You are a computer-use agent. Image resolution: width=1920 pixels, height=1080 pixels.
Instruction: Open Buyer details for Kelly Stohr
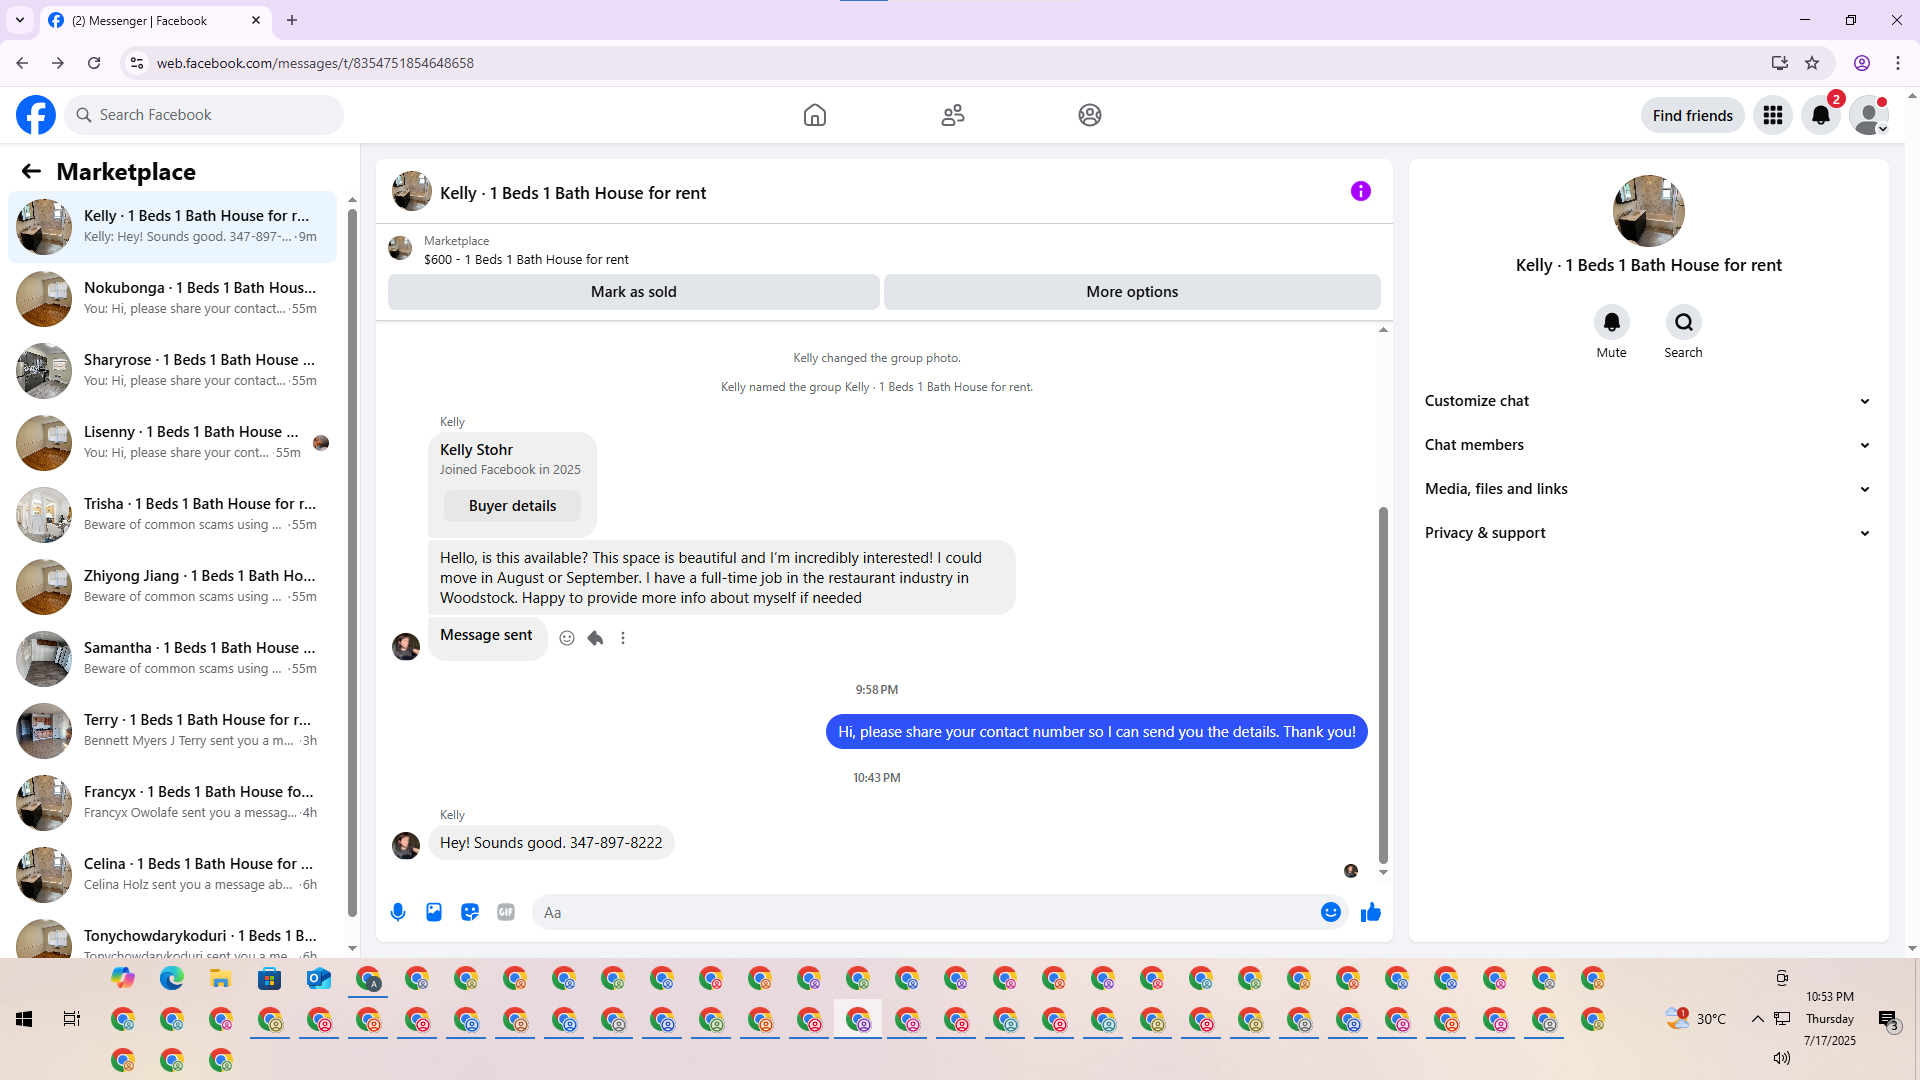[512, 506]
